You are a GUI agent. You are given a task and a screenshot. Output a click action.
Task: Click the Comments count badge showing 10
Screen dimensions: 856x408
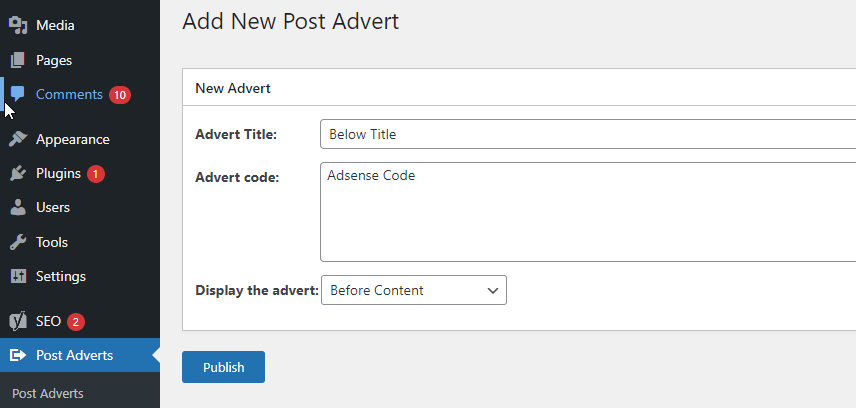(x=120, y=95)
